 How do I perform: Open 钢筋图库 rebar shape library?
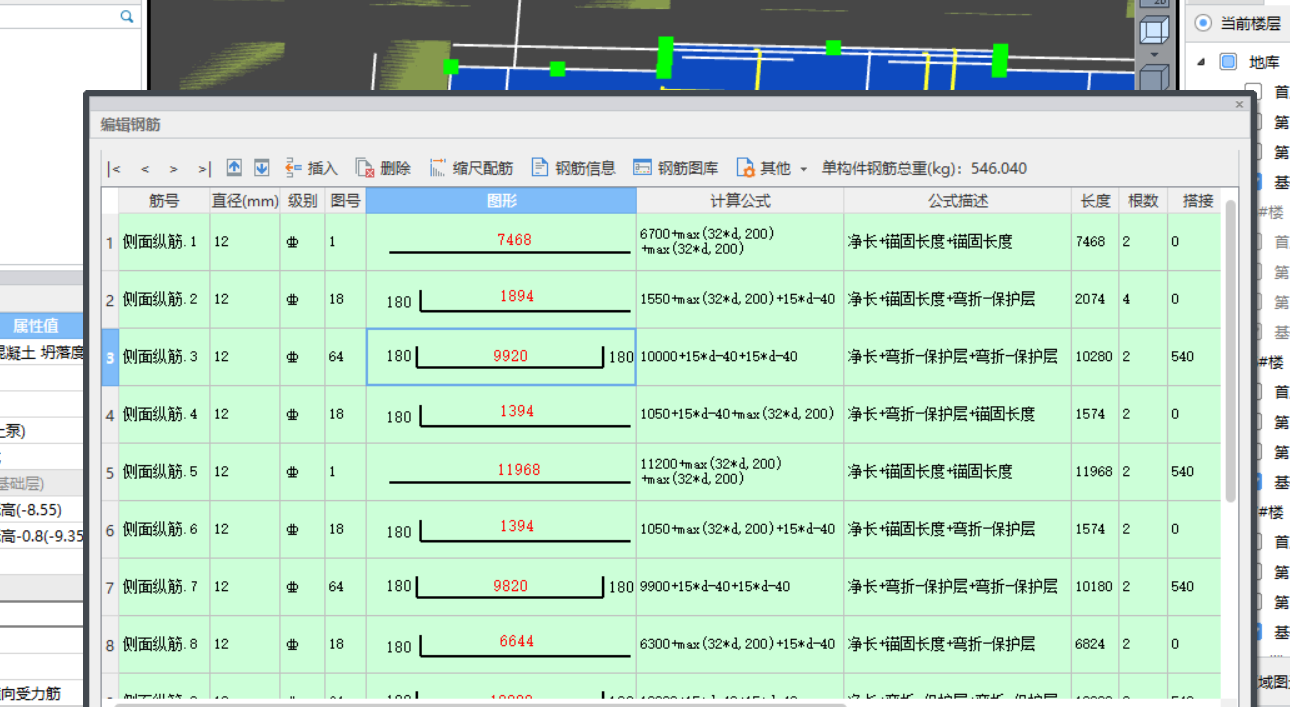[x=676, y=168]
